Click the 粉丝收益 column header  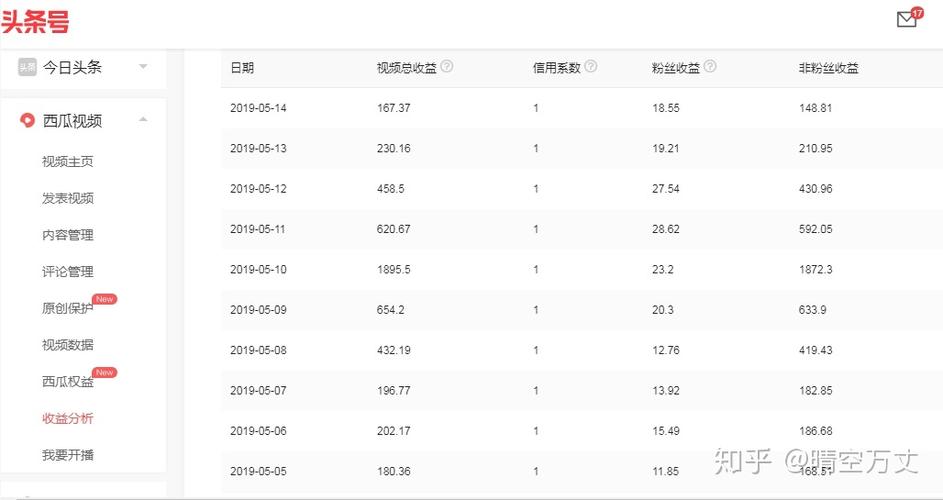coord(676,68)
